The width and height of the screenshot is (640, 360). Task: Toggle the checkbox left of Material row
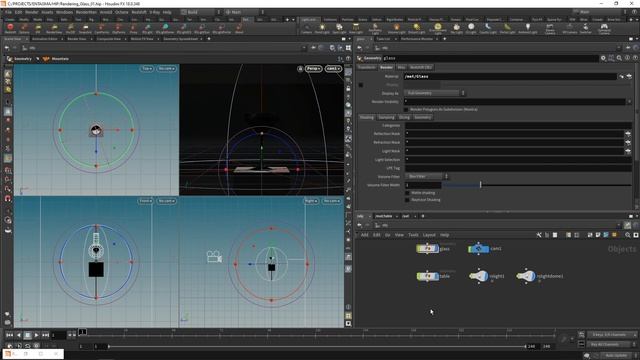coord(361,85)
